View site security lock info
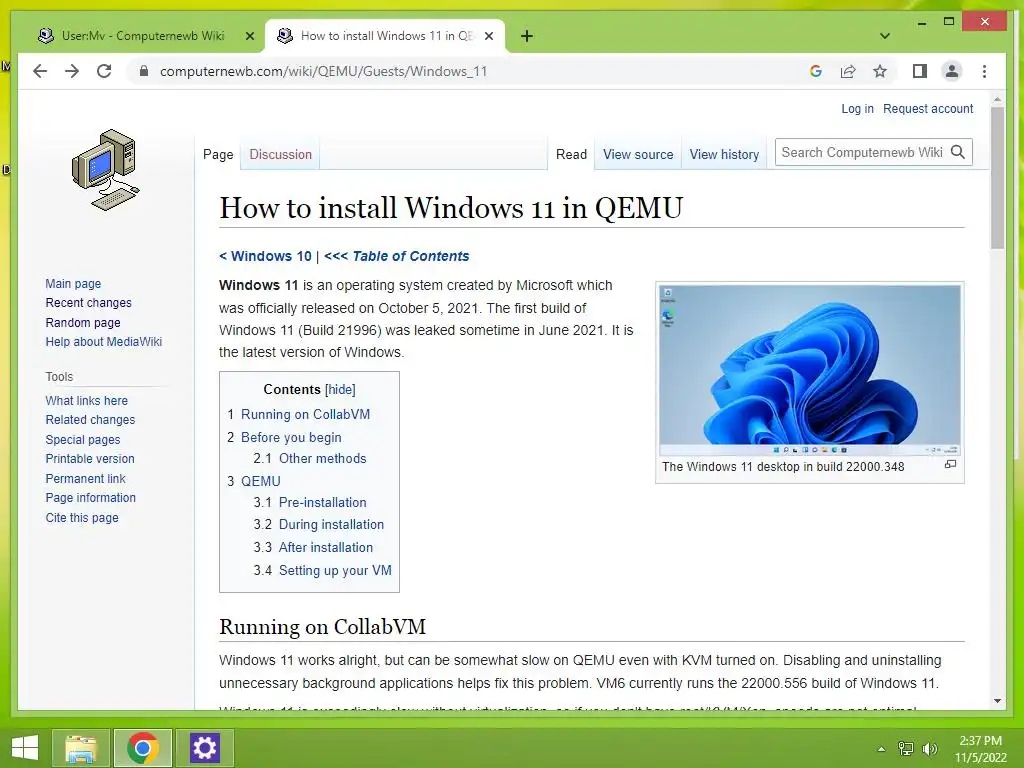 [x=144, y=71]
